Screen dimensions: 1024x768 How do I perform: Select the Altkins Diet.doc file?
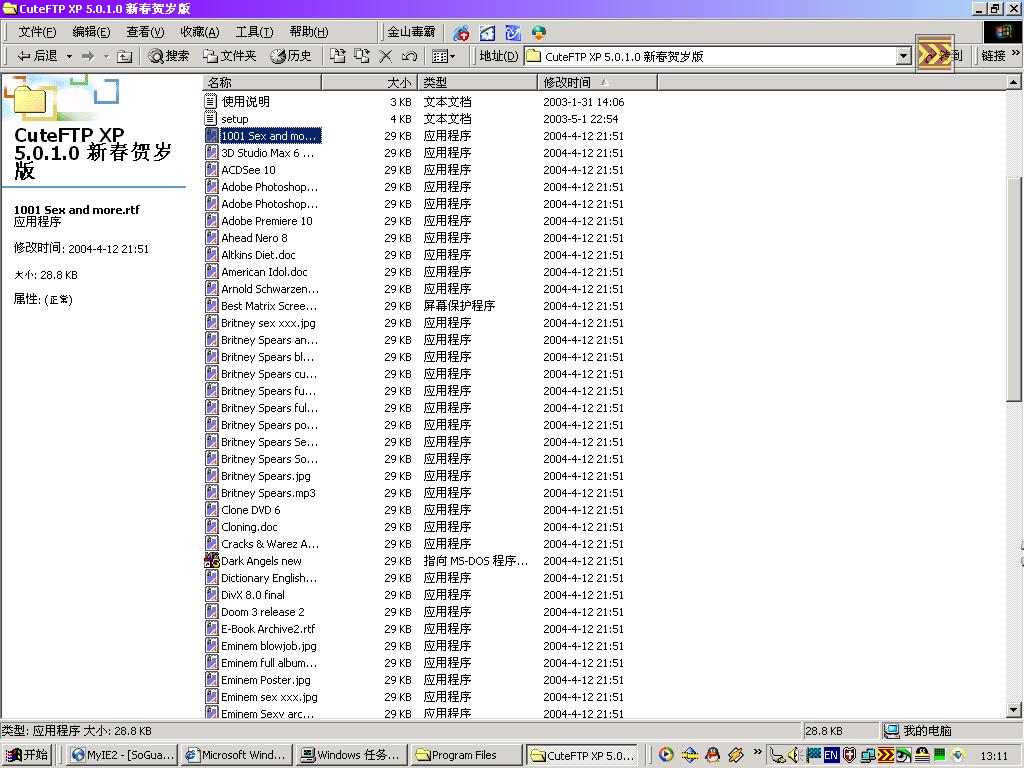258,255
